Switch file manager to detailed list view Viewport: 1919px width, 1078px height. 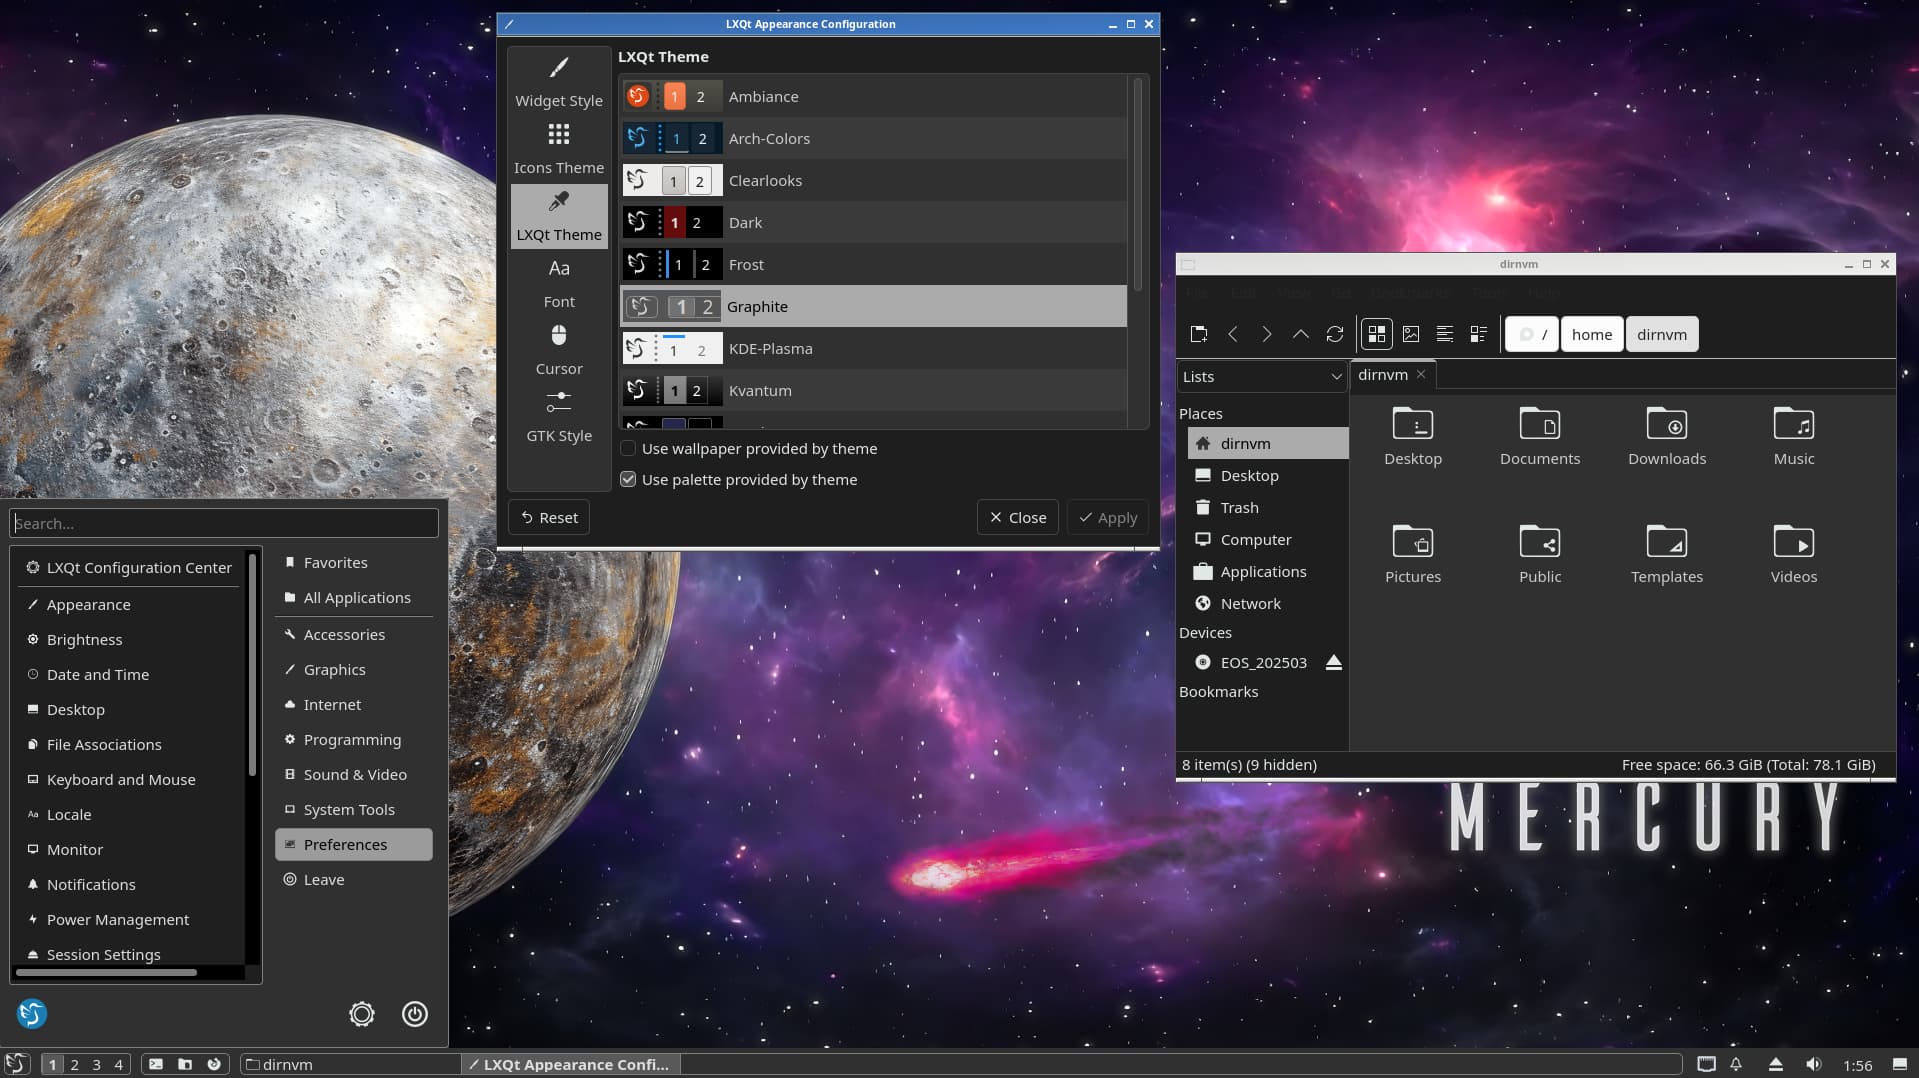1479,334
